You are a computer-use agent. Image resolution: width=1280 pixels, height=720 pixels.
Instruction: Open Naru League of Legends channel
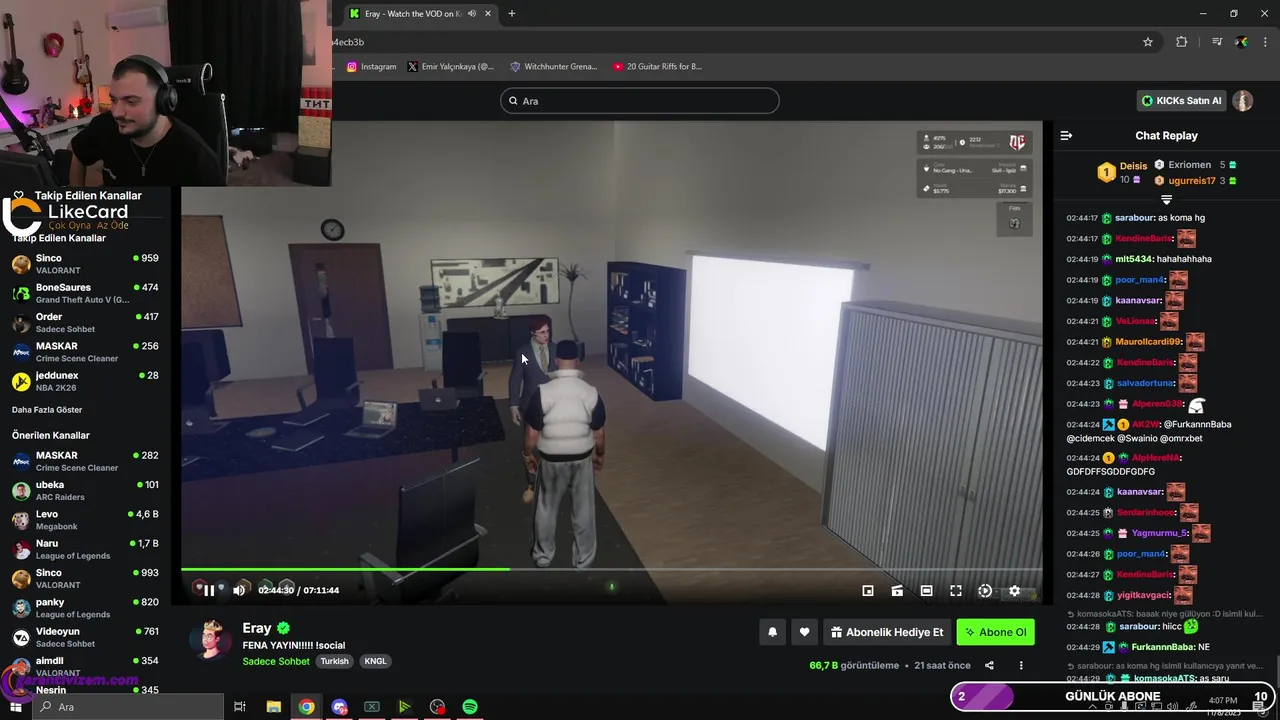[x=85, y=549]
